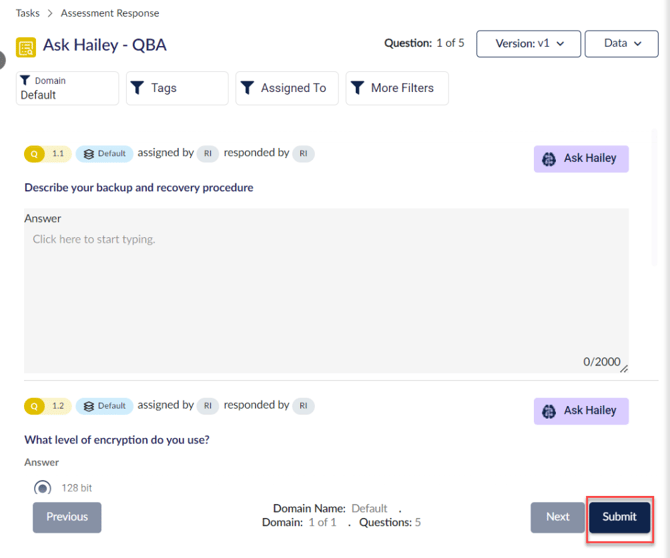670x558 pixels.
Task: Click the Assigned To funnel icon
Action: tap(247, 88)
